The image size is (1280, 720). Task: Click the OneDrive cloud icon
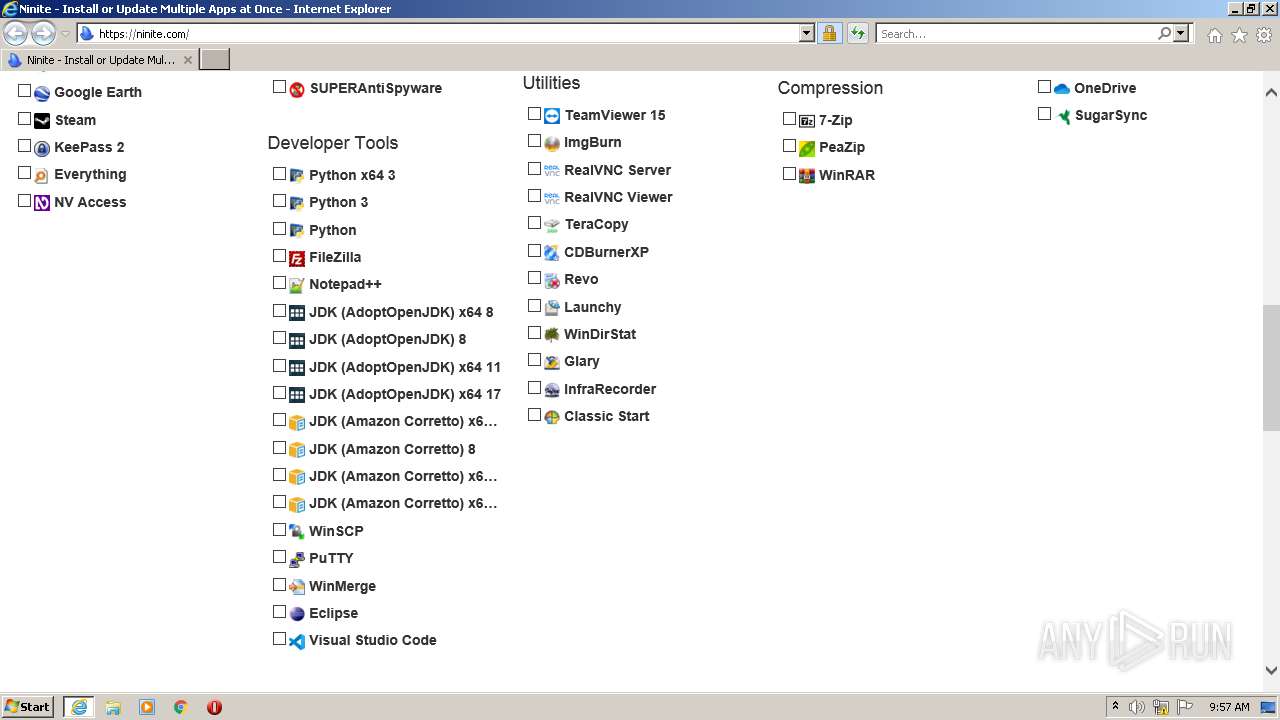pyautogui.click(x=1062, y=89)
